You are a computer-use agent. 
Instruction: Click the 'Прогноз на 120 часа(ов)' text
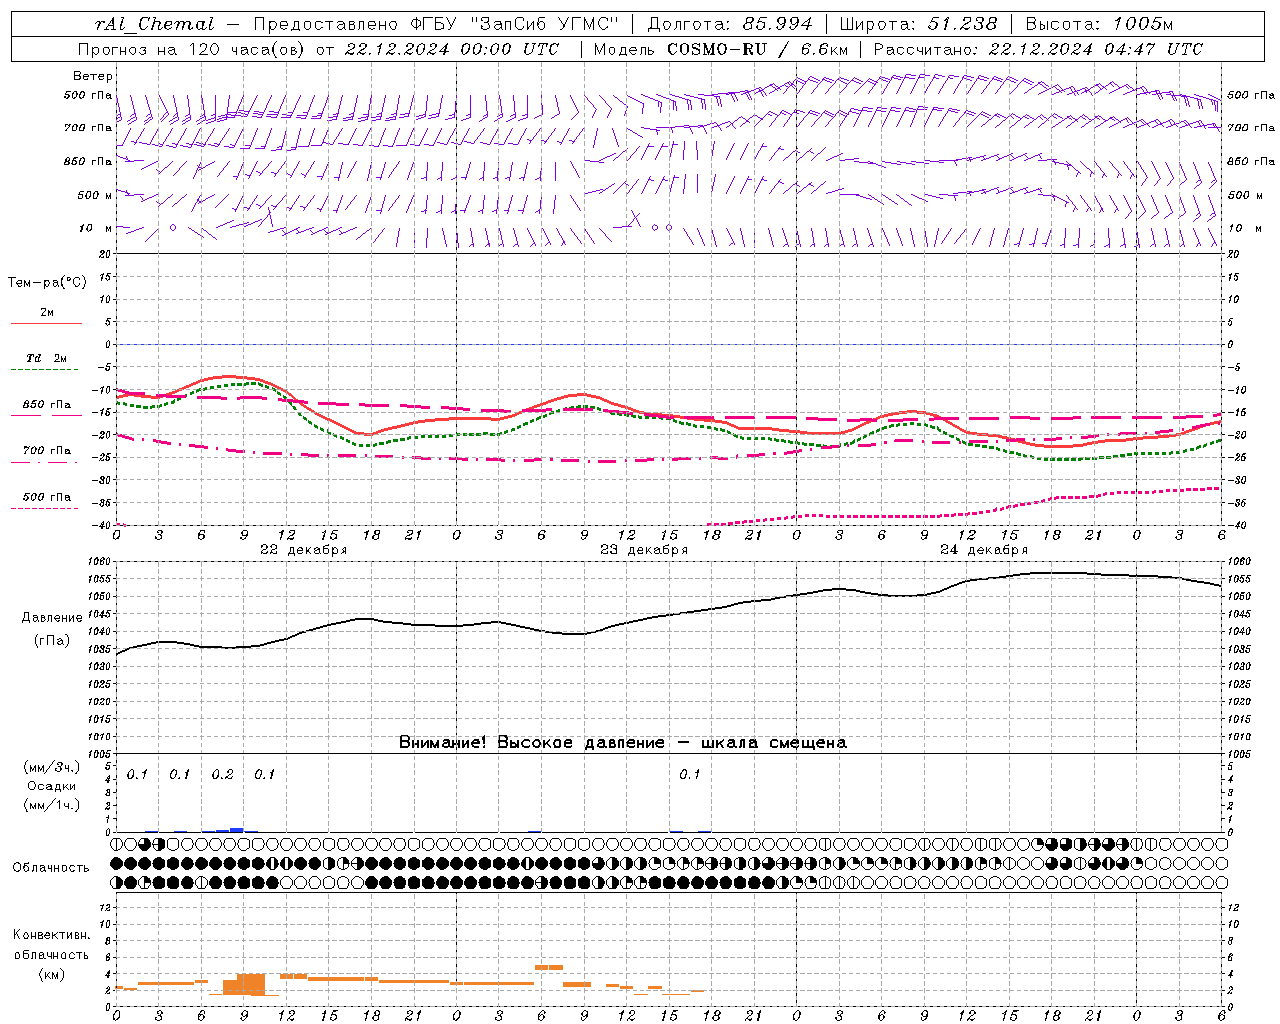pyautogui.click(x=192, y=49)
